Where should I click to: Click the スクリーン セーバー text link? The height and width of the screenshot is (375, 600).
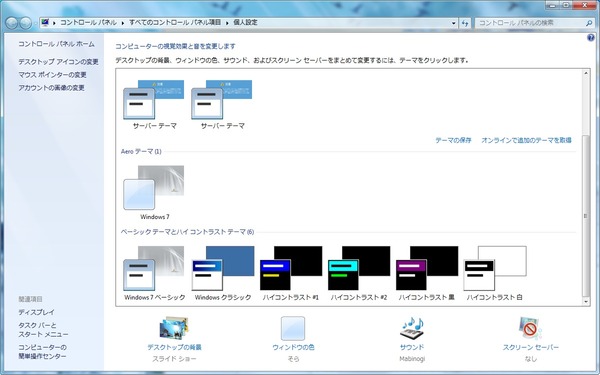tap(530, 347)
